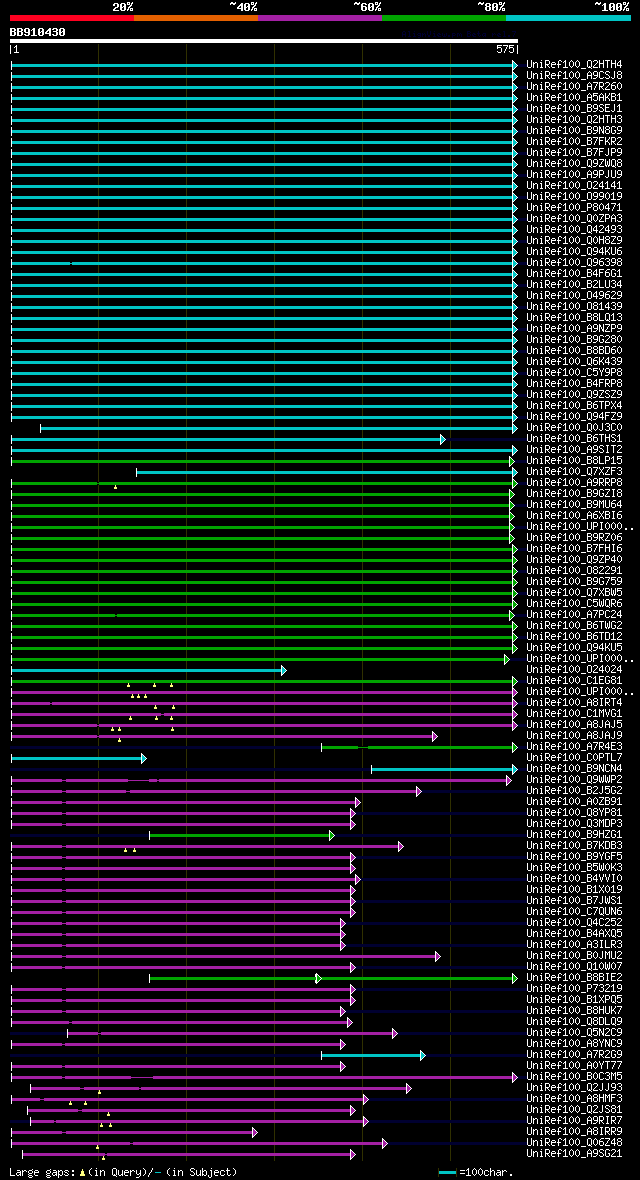Select the UniRef100_Q4C252 label
The image size is (640, 1180).
click(574, 923)
